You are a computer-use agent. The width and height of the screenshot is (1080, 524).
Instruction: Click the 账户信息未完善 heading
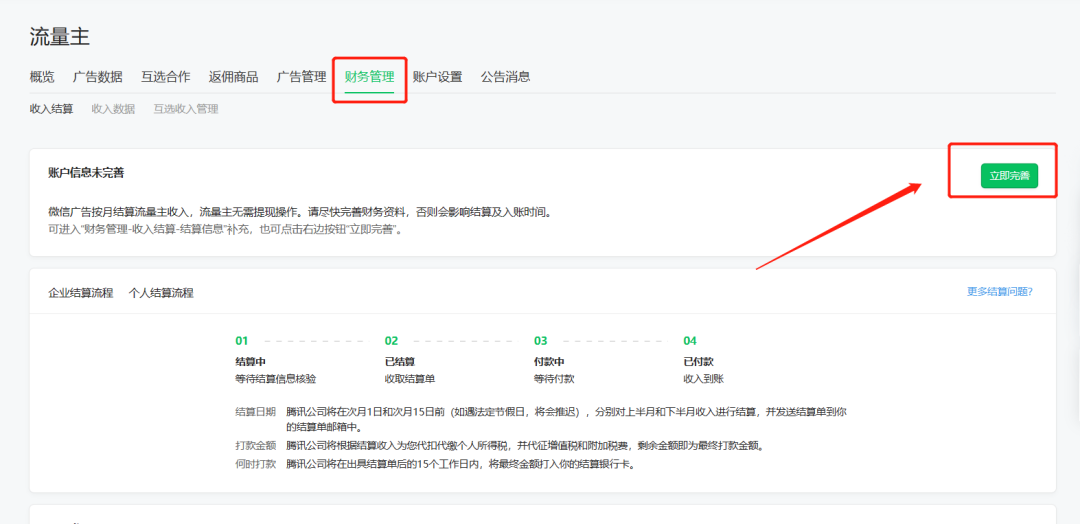(86, 173)
